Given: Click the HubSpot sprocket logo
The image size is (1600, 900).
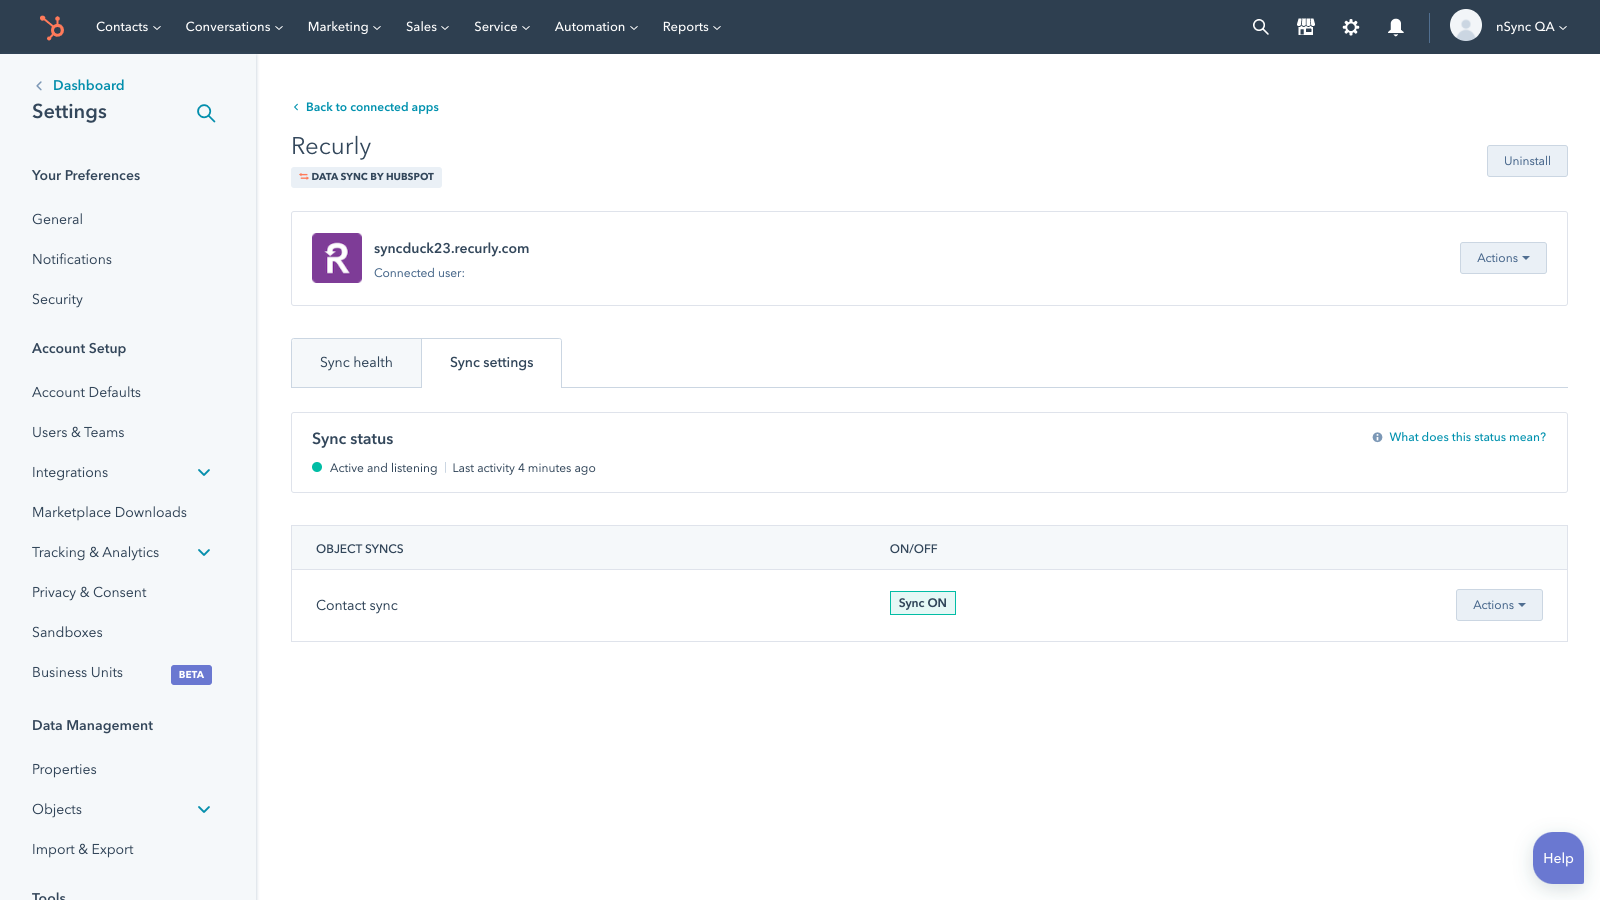Looking at the screenshot, I should point(51,27).
